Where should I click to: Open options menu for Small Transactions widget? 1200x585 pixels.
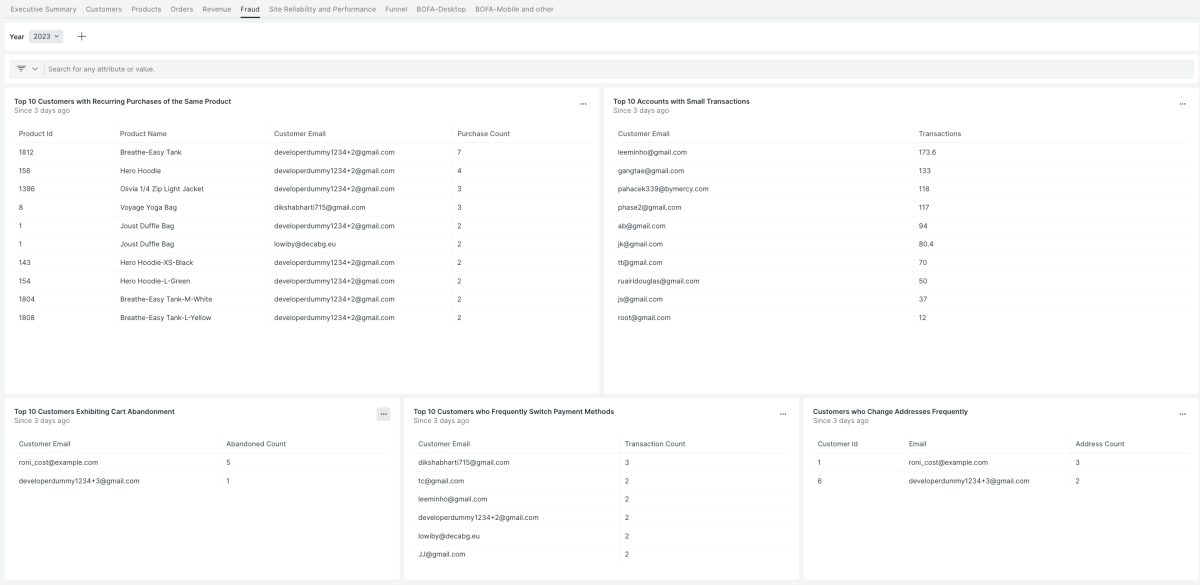(x=1182, y=104)
